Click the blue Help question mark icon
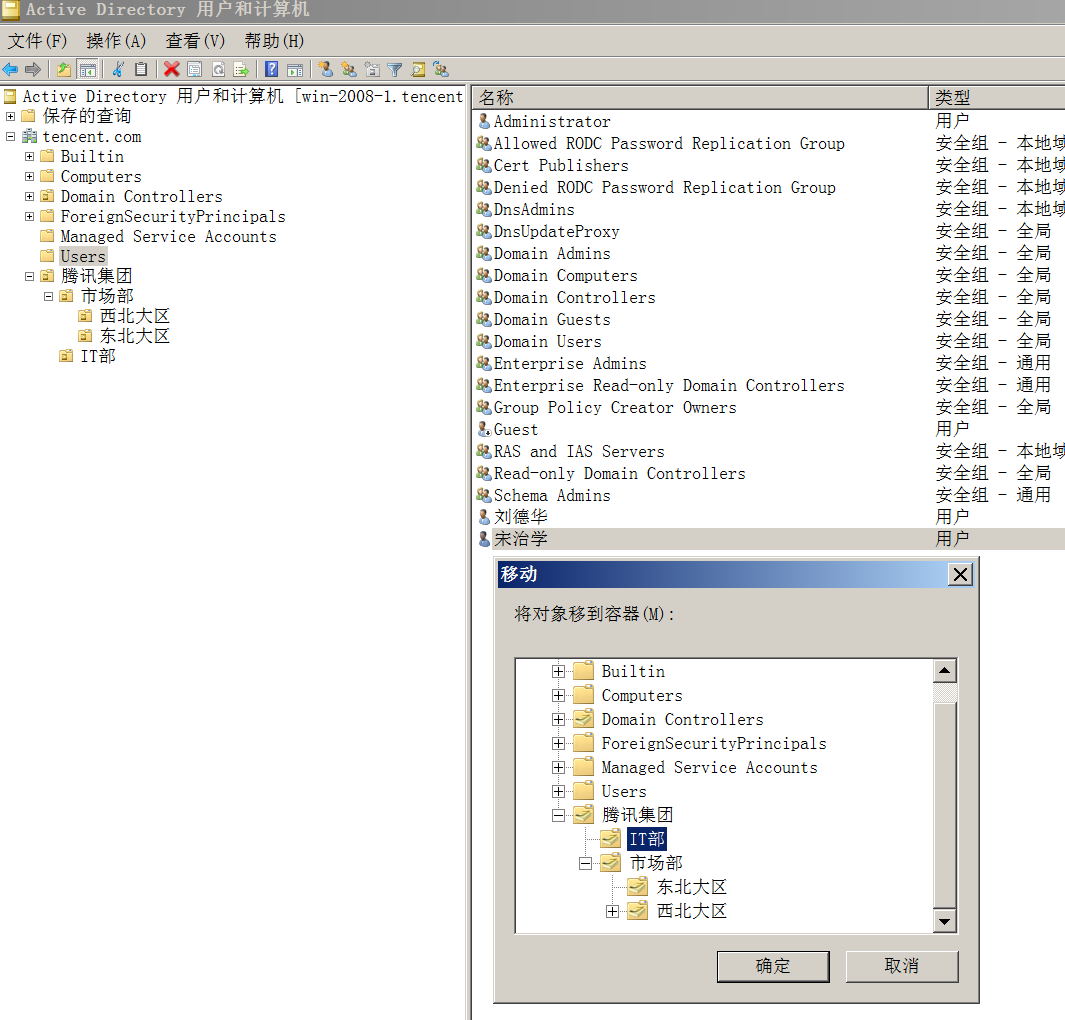Screen dimensions: 1065x1020 click(272, 69)
